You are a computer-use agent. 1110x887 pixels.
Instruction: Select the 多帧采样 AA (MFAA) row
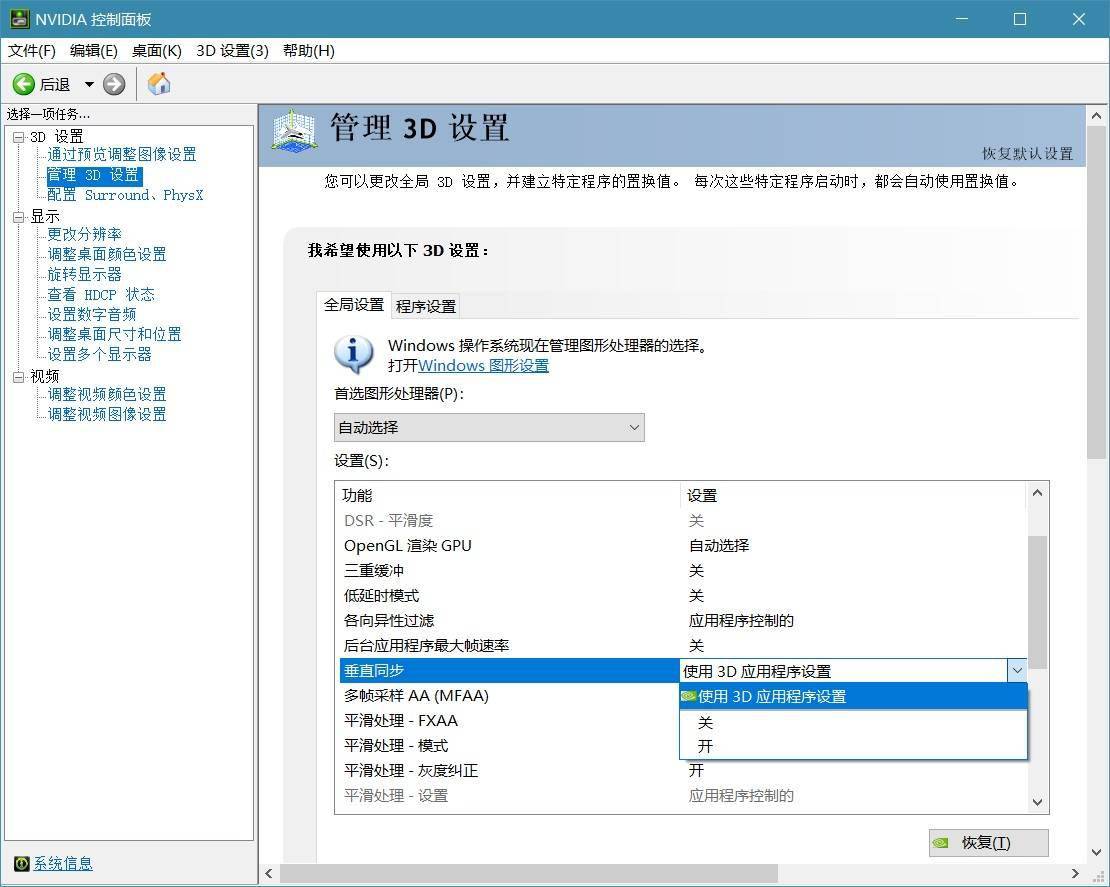509,696
